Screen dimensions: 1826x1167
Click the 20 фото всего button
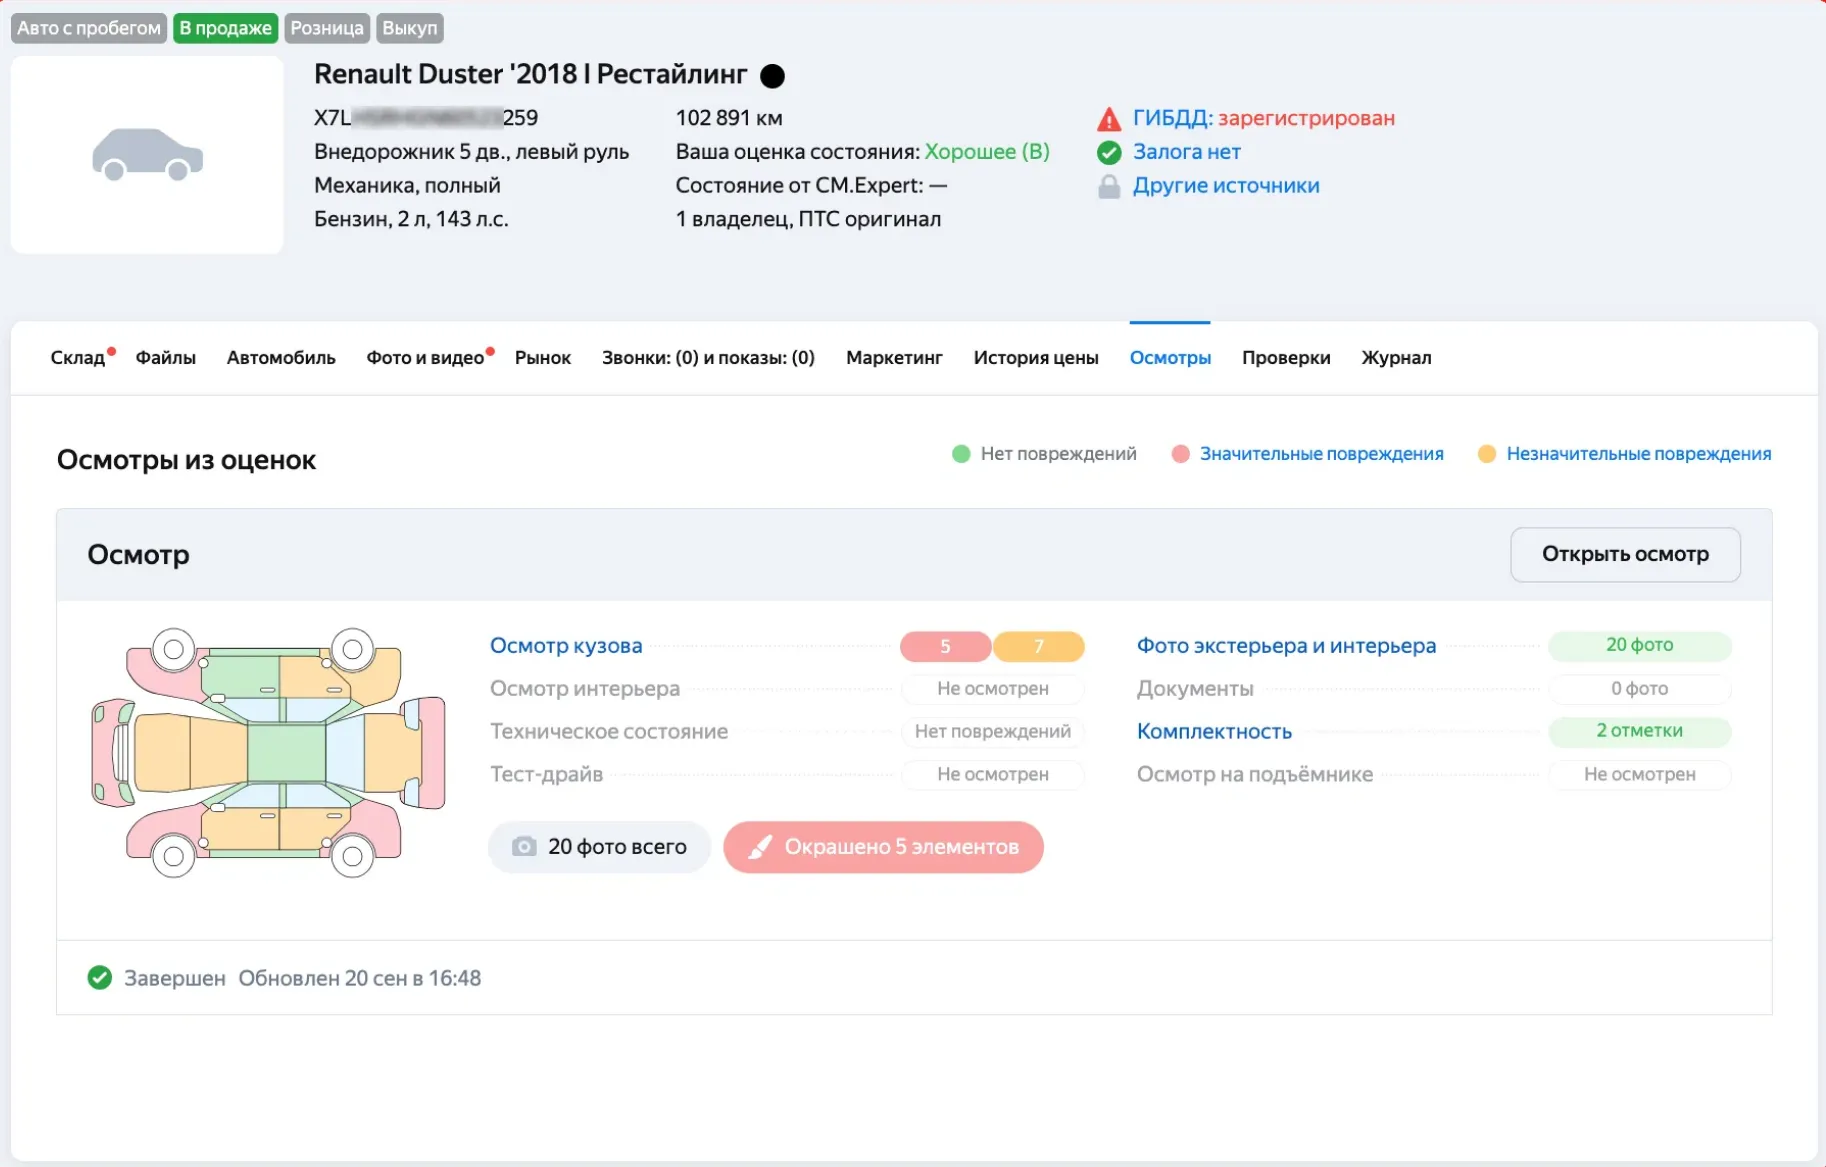599,847
